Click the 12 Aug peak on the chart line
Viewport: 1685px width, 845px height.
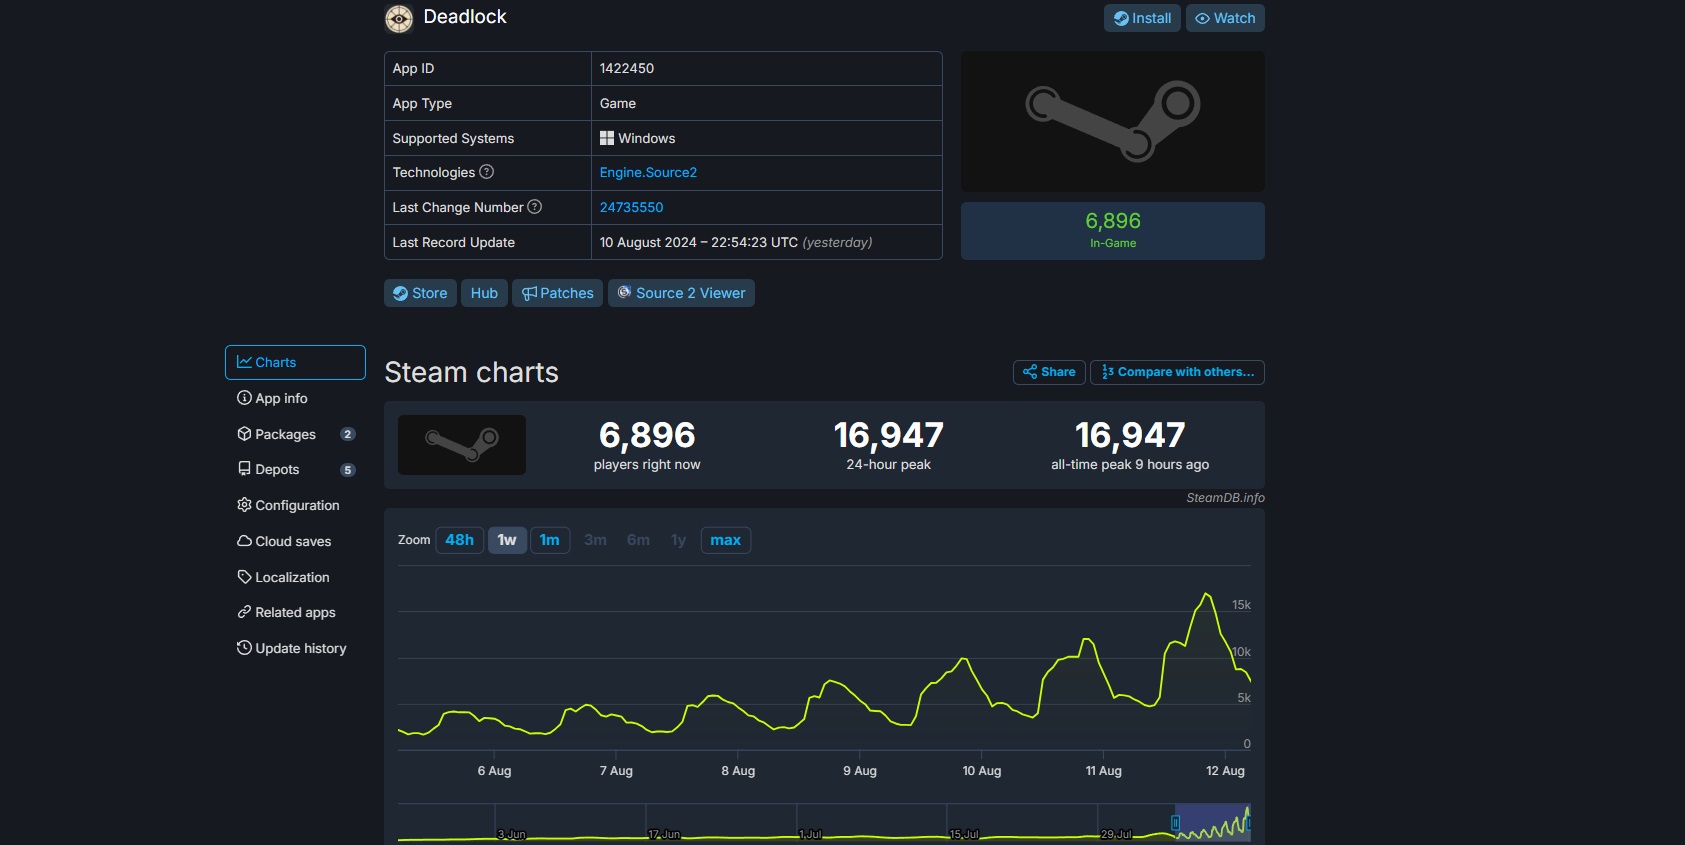tap(1207, 594)
